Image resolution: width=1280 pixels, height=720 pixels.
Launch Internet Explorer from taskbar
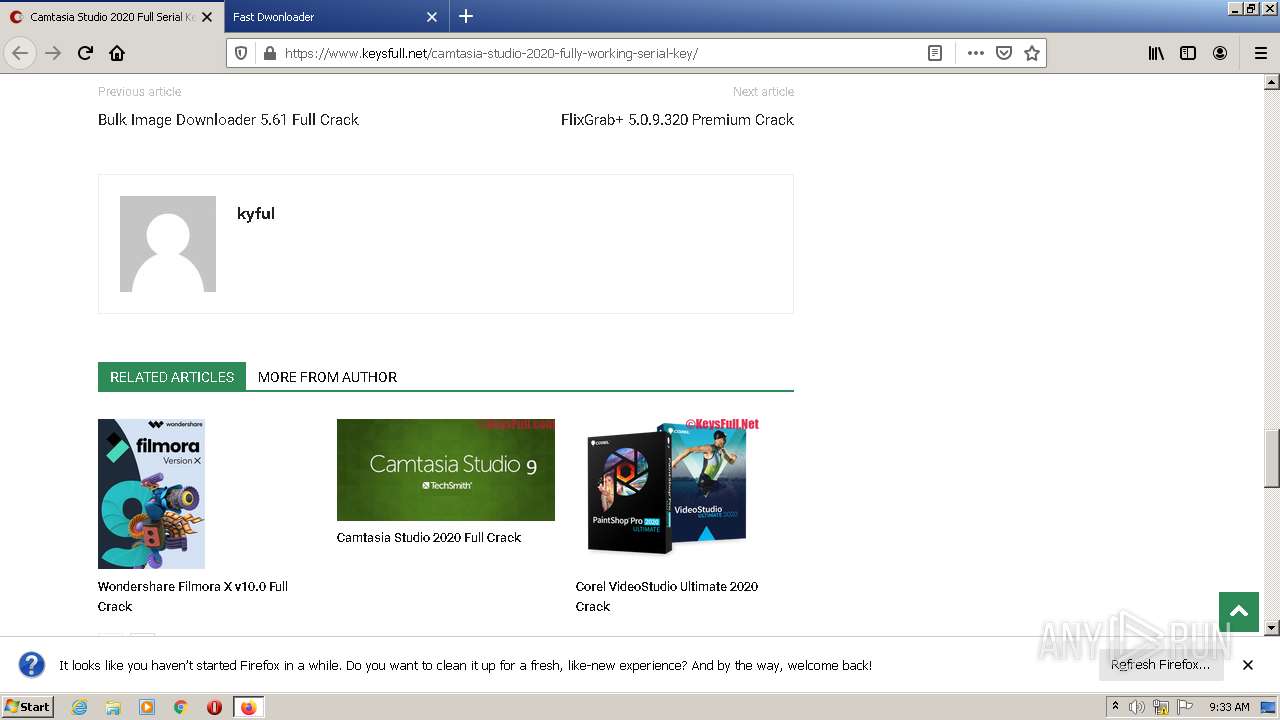(80, 707)
